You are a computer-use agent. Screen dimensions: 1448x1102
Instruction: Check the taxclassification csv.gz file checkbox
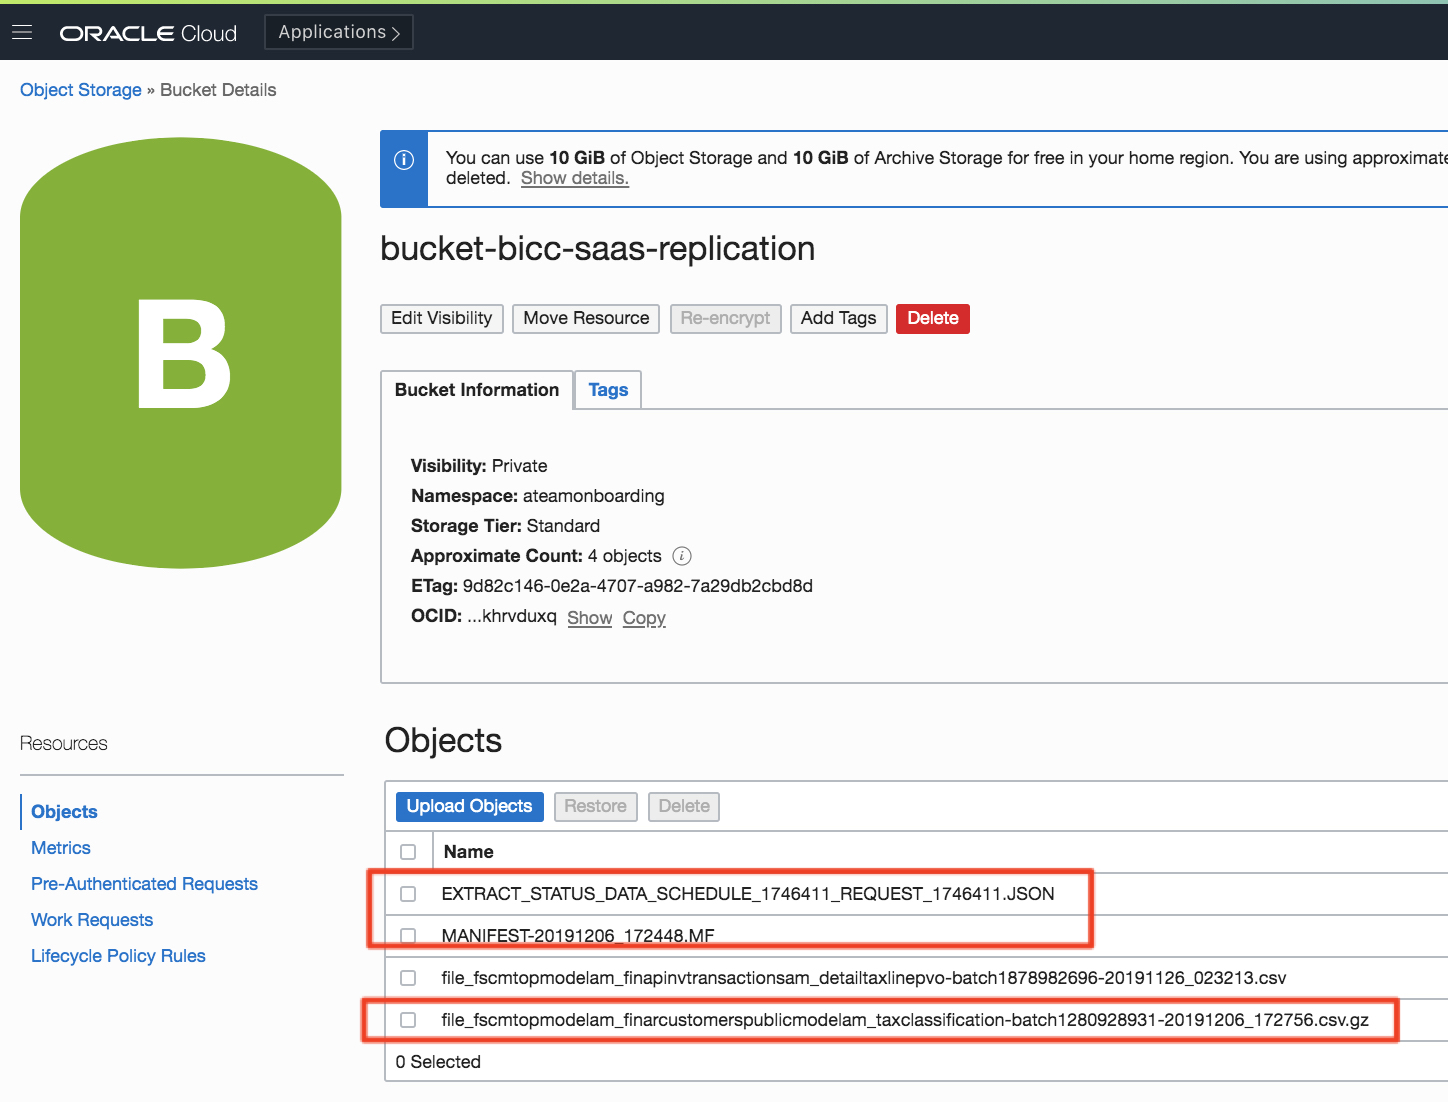408,1020
